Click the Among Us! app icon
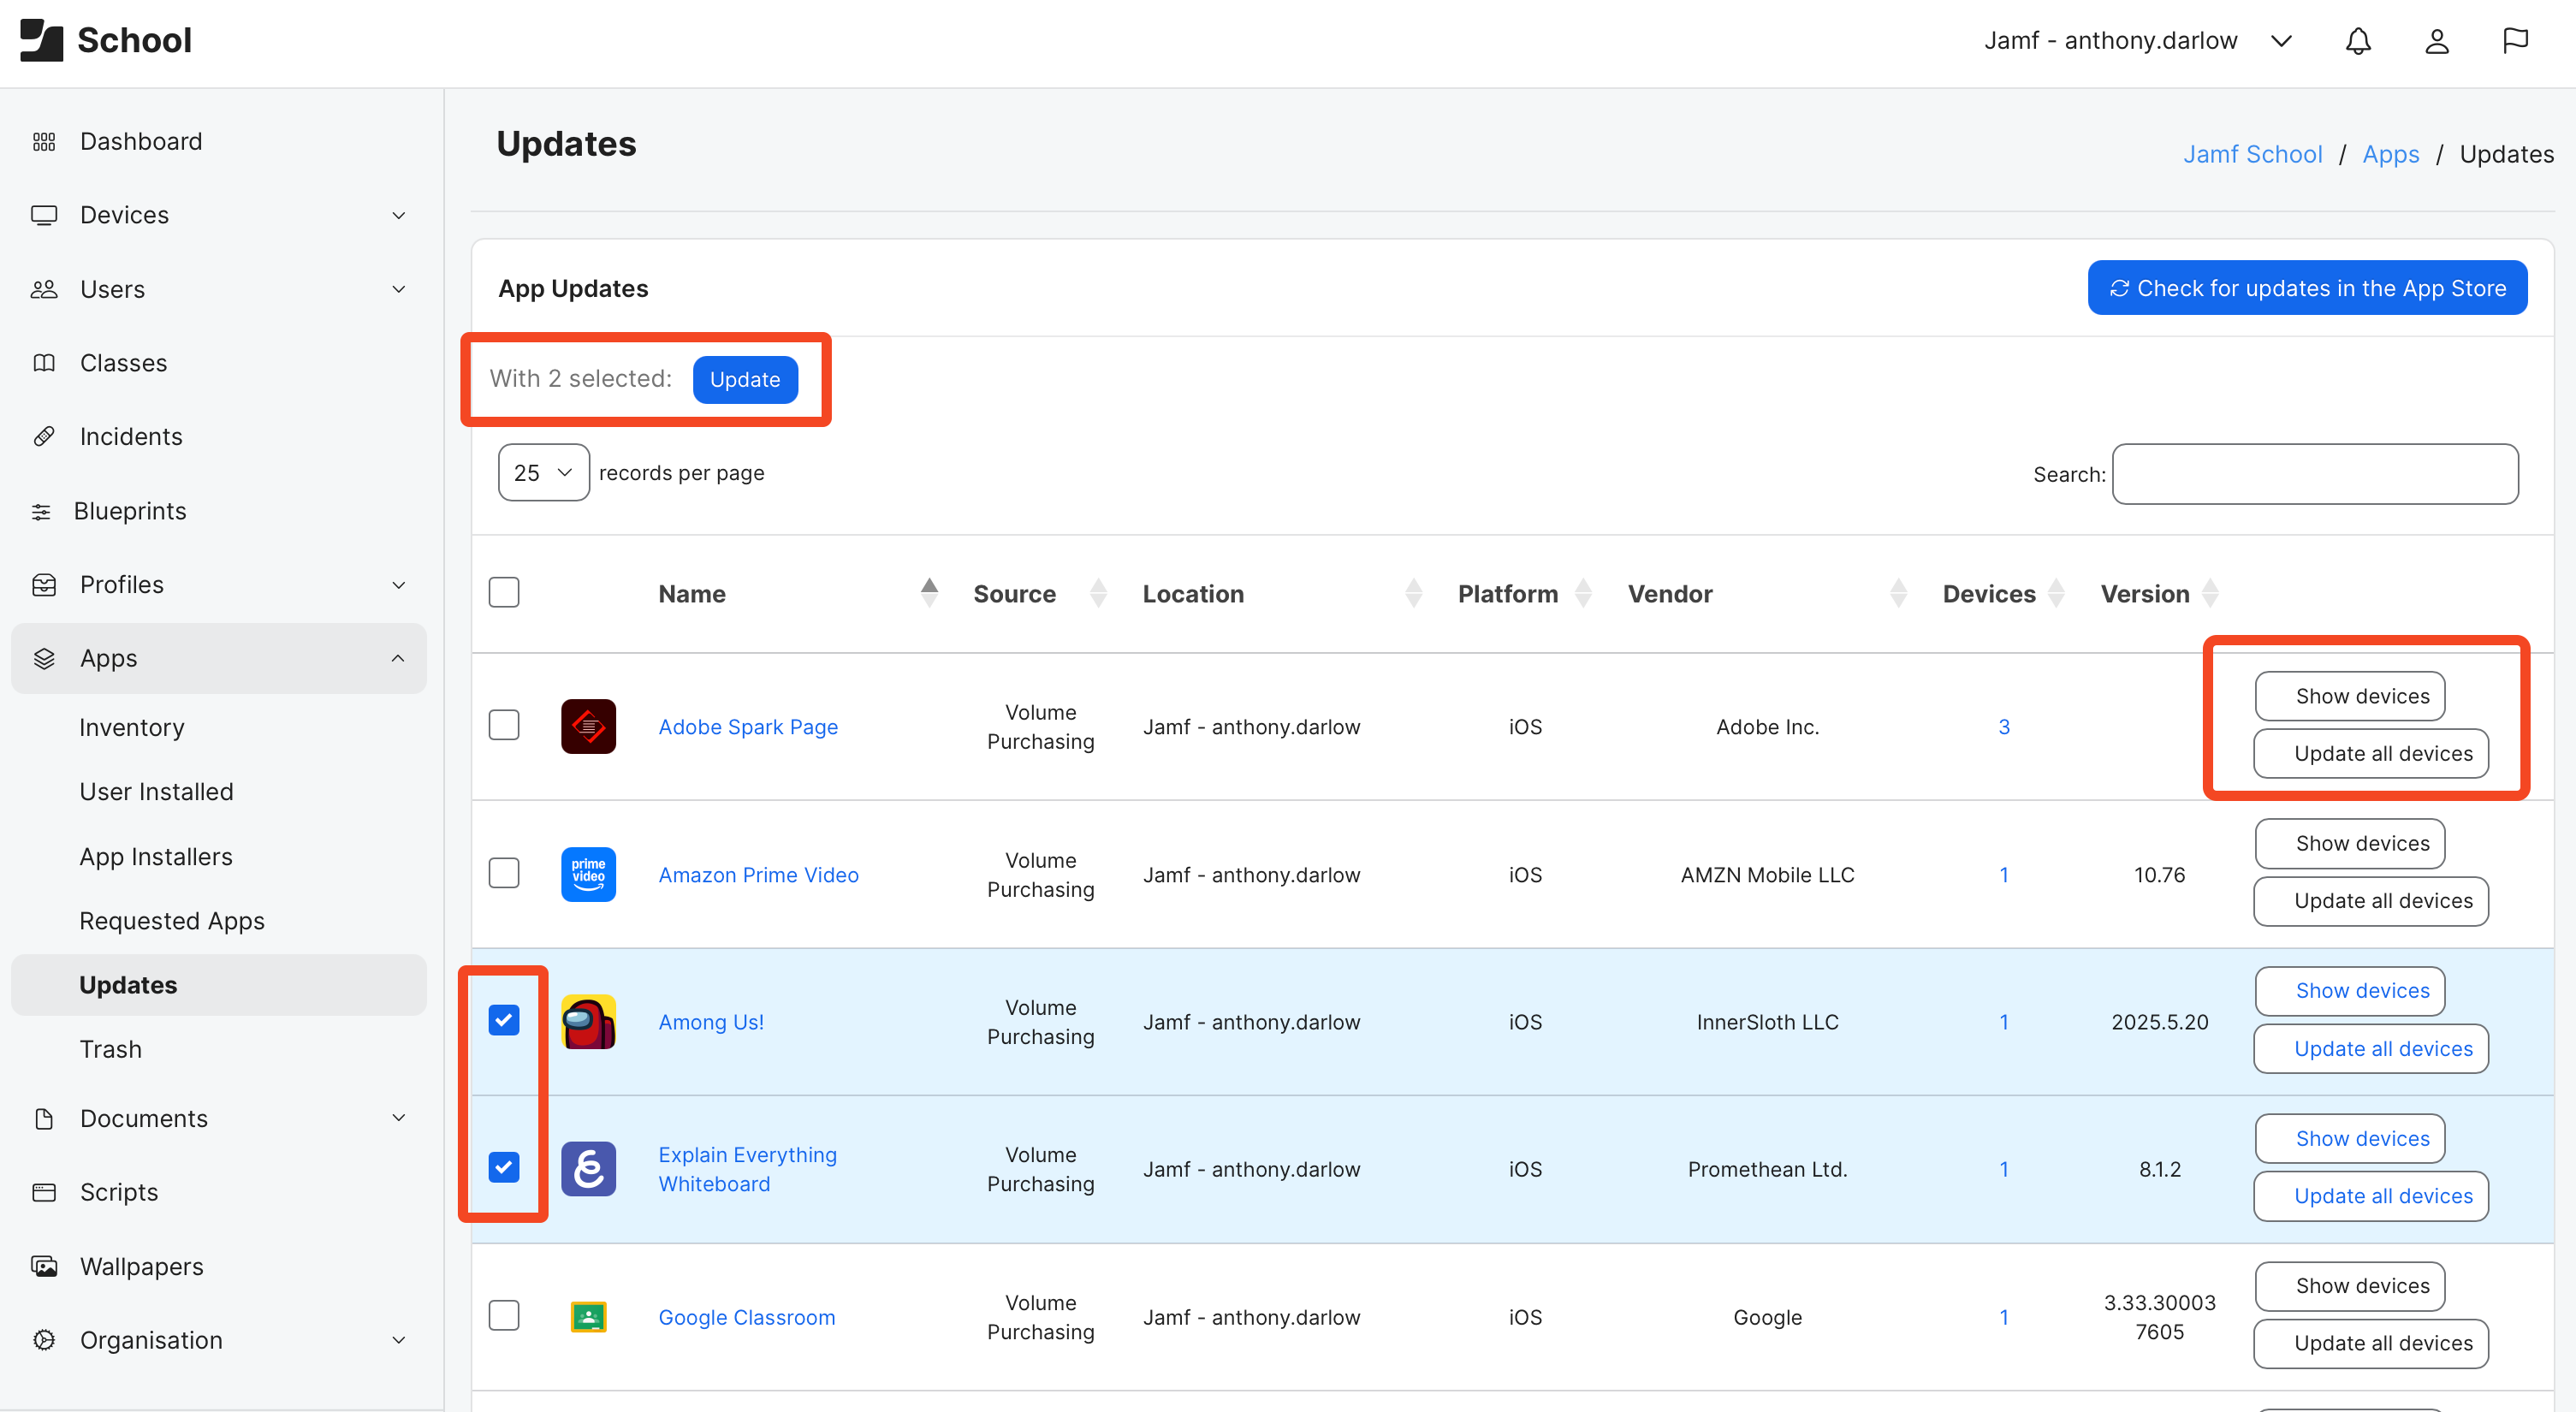 click(588, 1022)
